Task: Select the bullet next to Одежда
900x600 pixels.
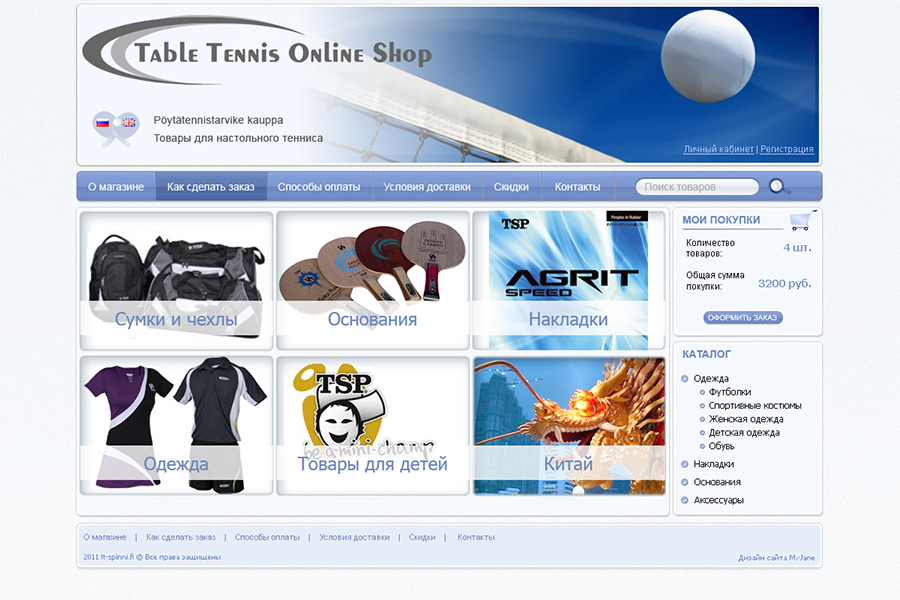Action: point(685,379)
